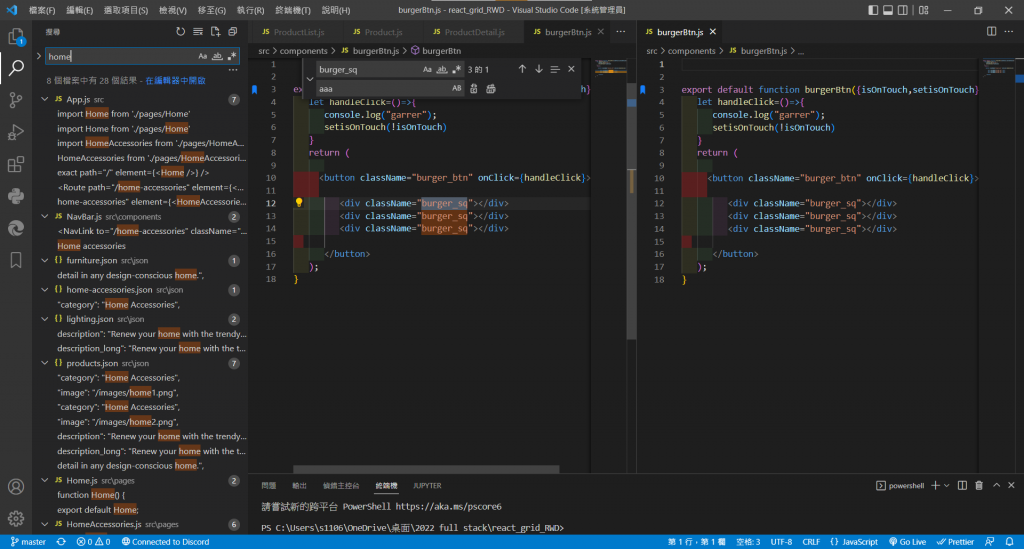This screenshot has width=1024, height=549.
Task: Expand the replace field in sidebar search
Action: [x=38, y=57]
